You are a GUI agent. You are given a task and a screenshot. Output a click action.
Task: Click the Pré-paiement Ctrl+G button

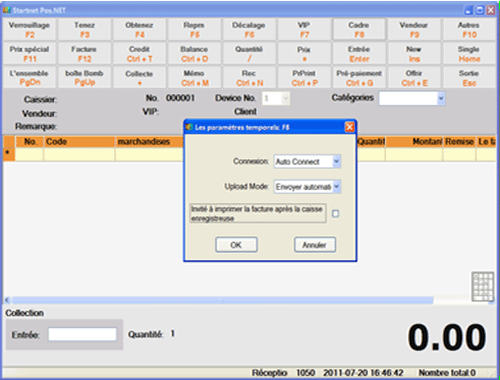pyautogui.click(x=359, y=78)
